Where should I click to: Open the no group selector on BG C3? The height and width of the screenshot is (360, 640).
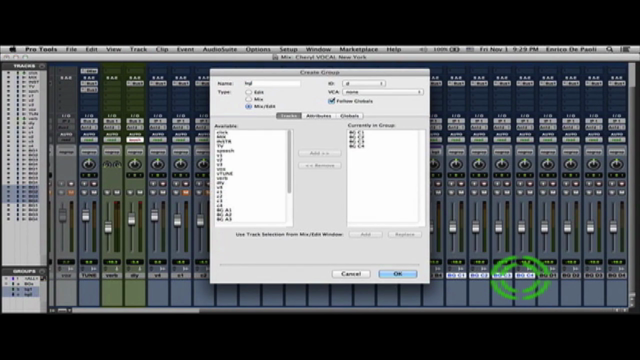502,152
